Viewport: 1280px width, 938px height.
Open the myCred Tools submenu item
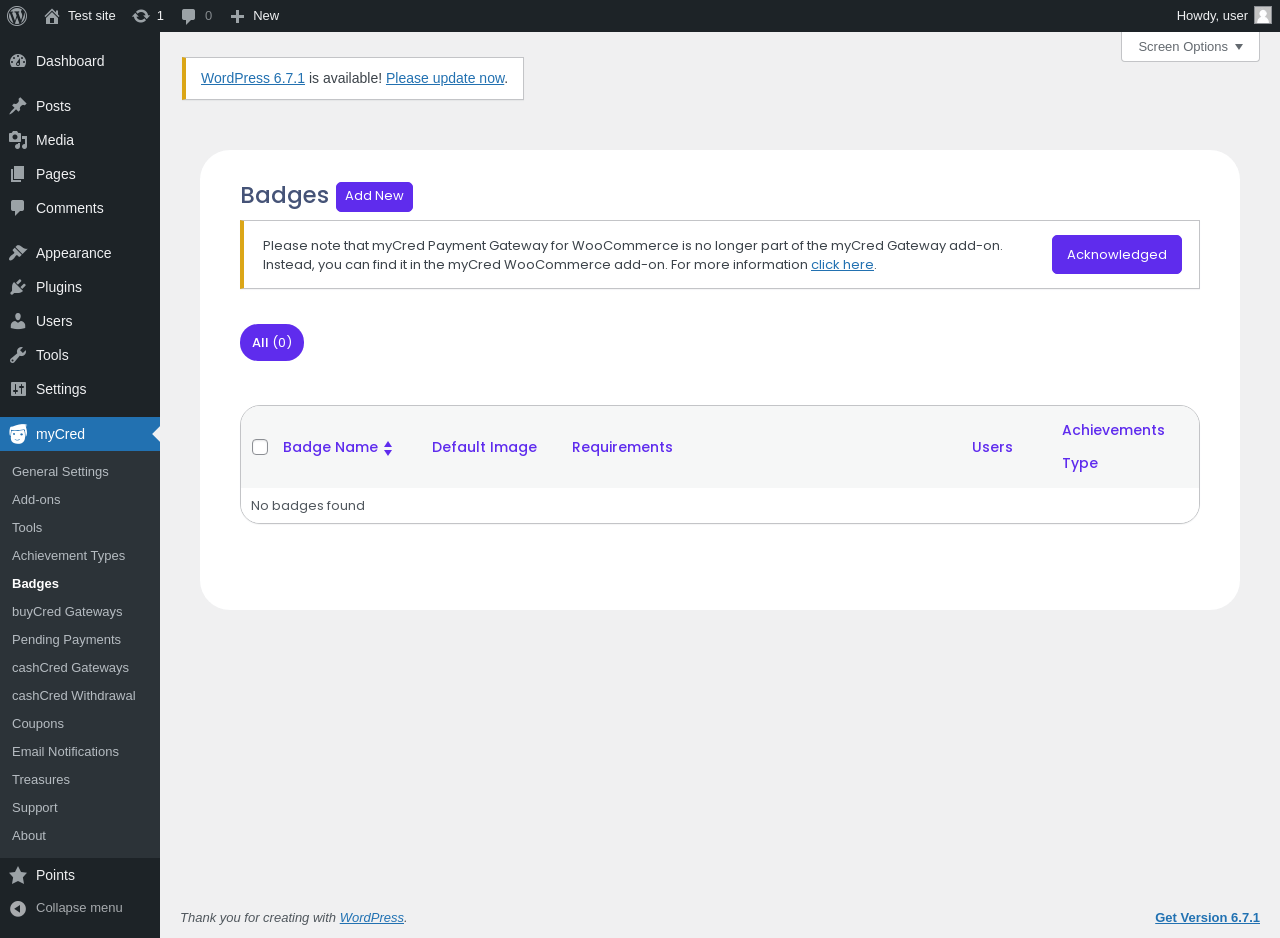[x=27, y=527]
